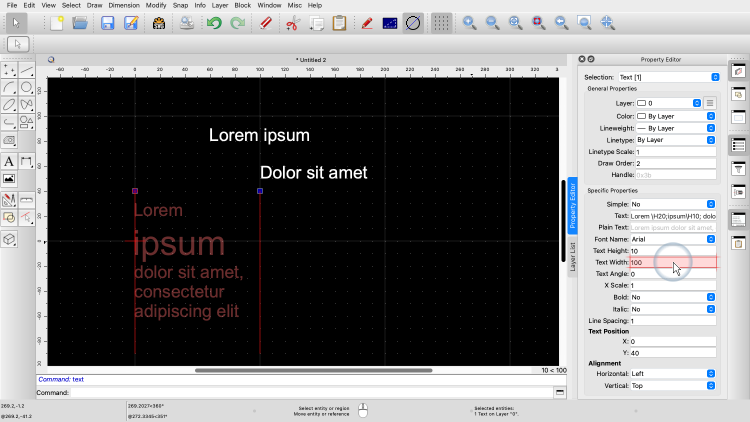Open the Modify menu
Screen dimensions: 750x422
pos(156,5)
